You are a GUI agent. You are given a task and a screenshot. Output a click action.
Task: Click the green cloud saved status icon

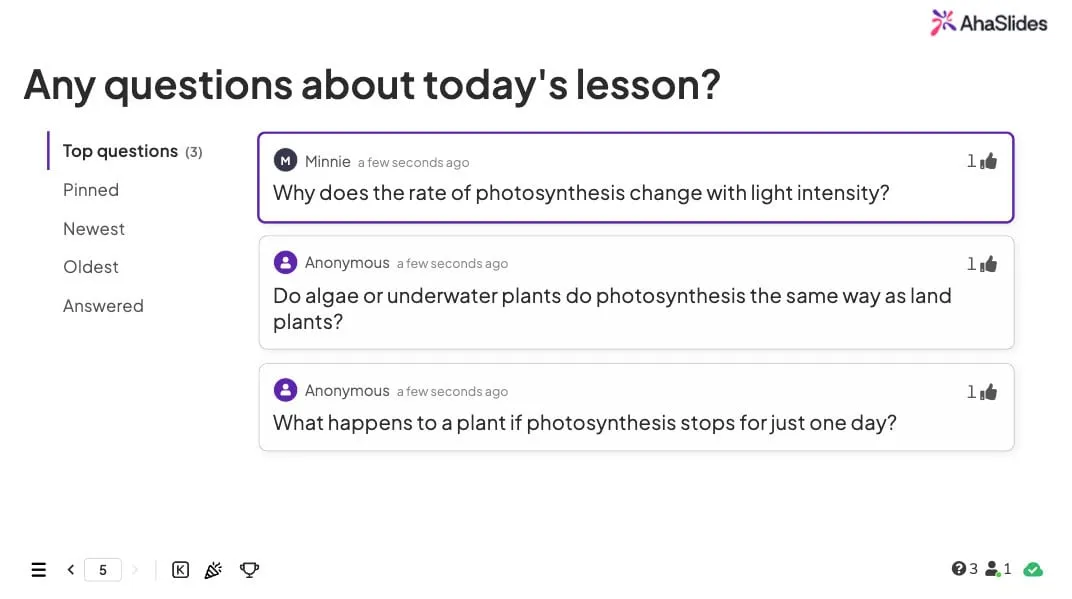click(x=1033, y=570)
